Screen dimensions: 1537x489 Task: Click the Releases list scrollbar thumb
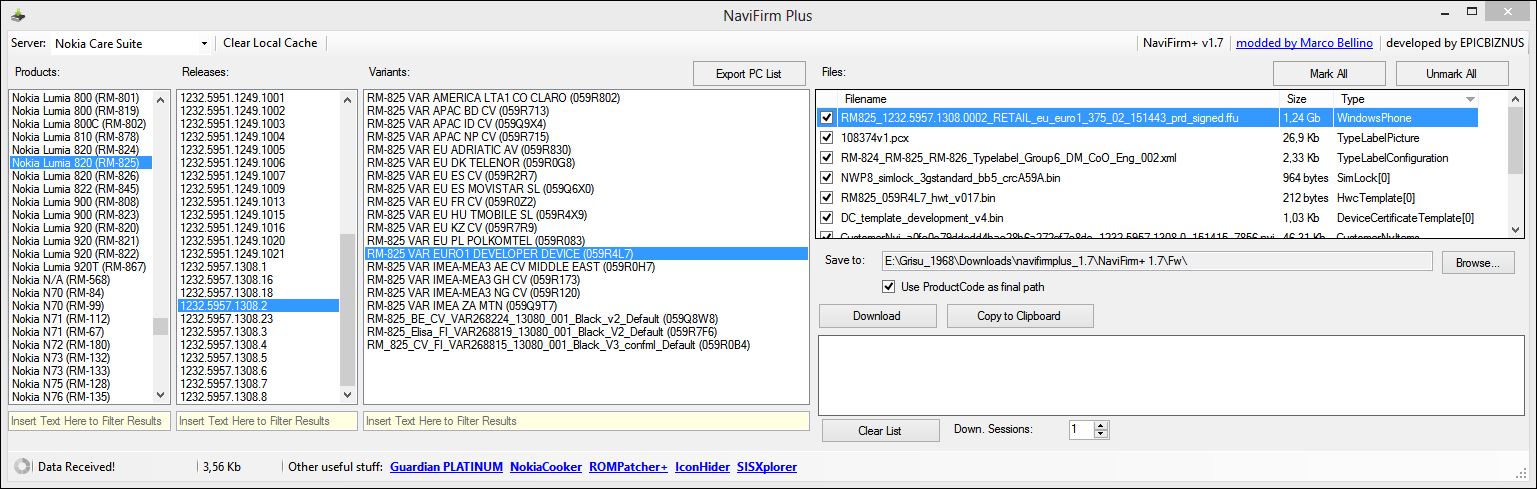coord(348,310)
